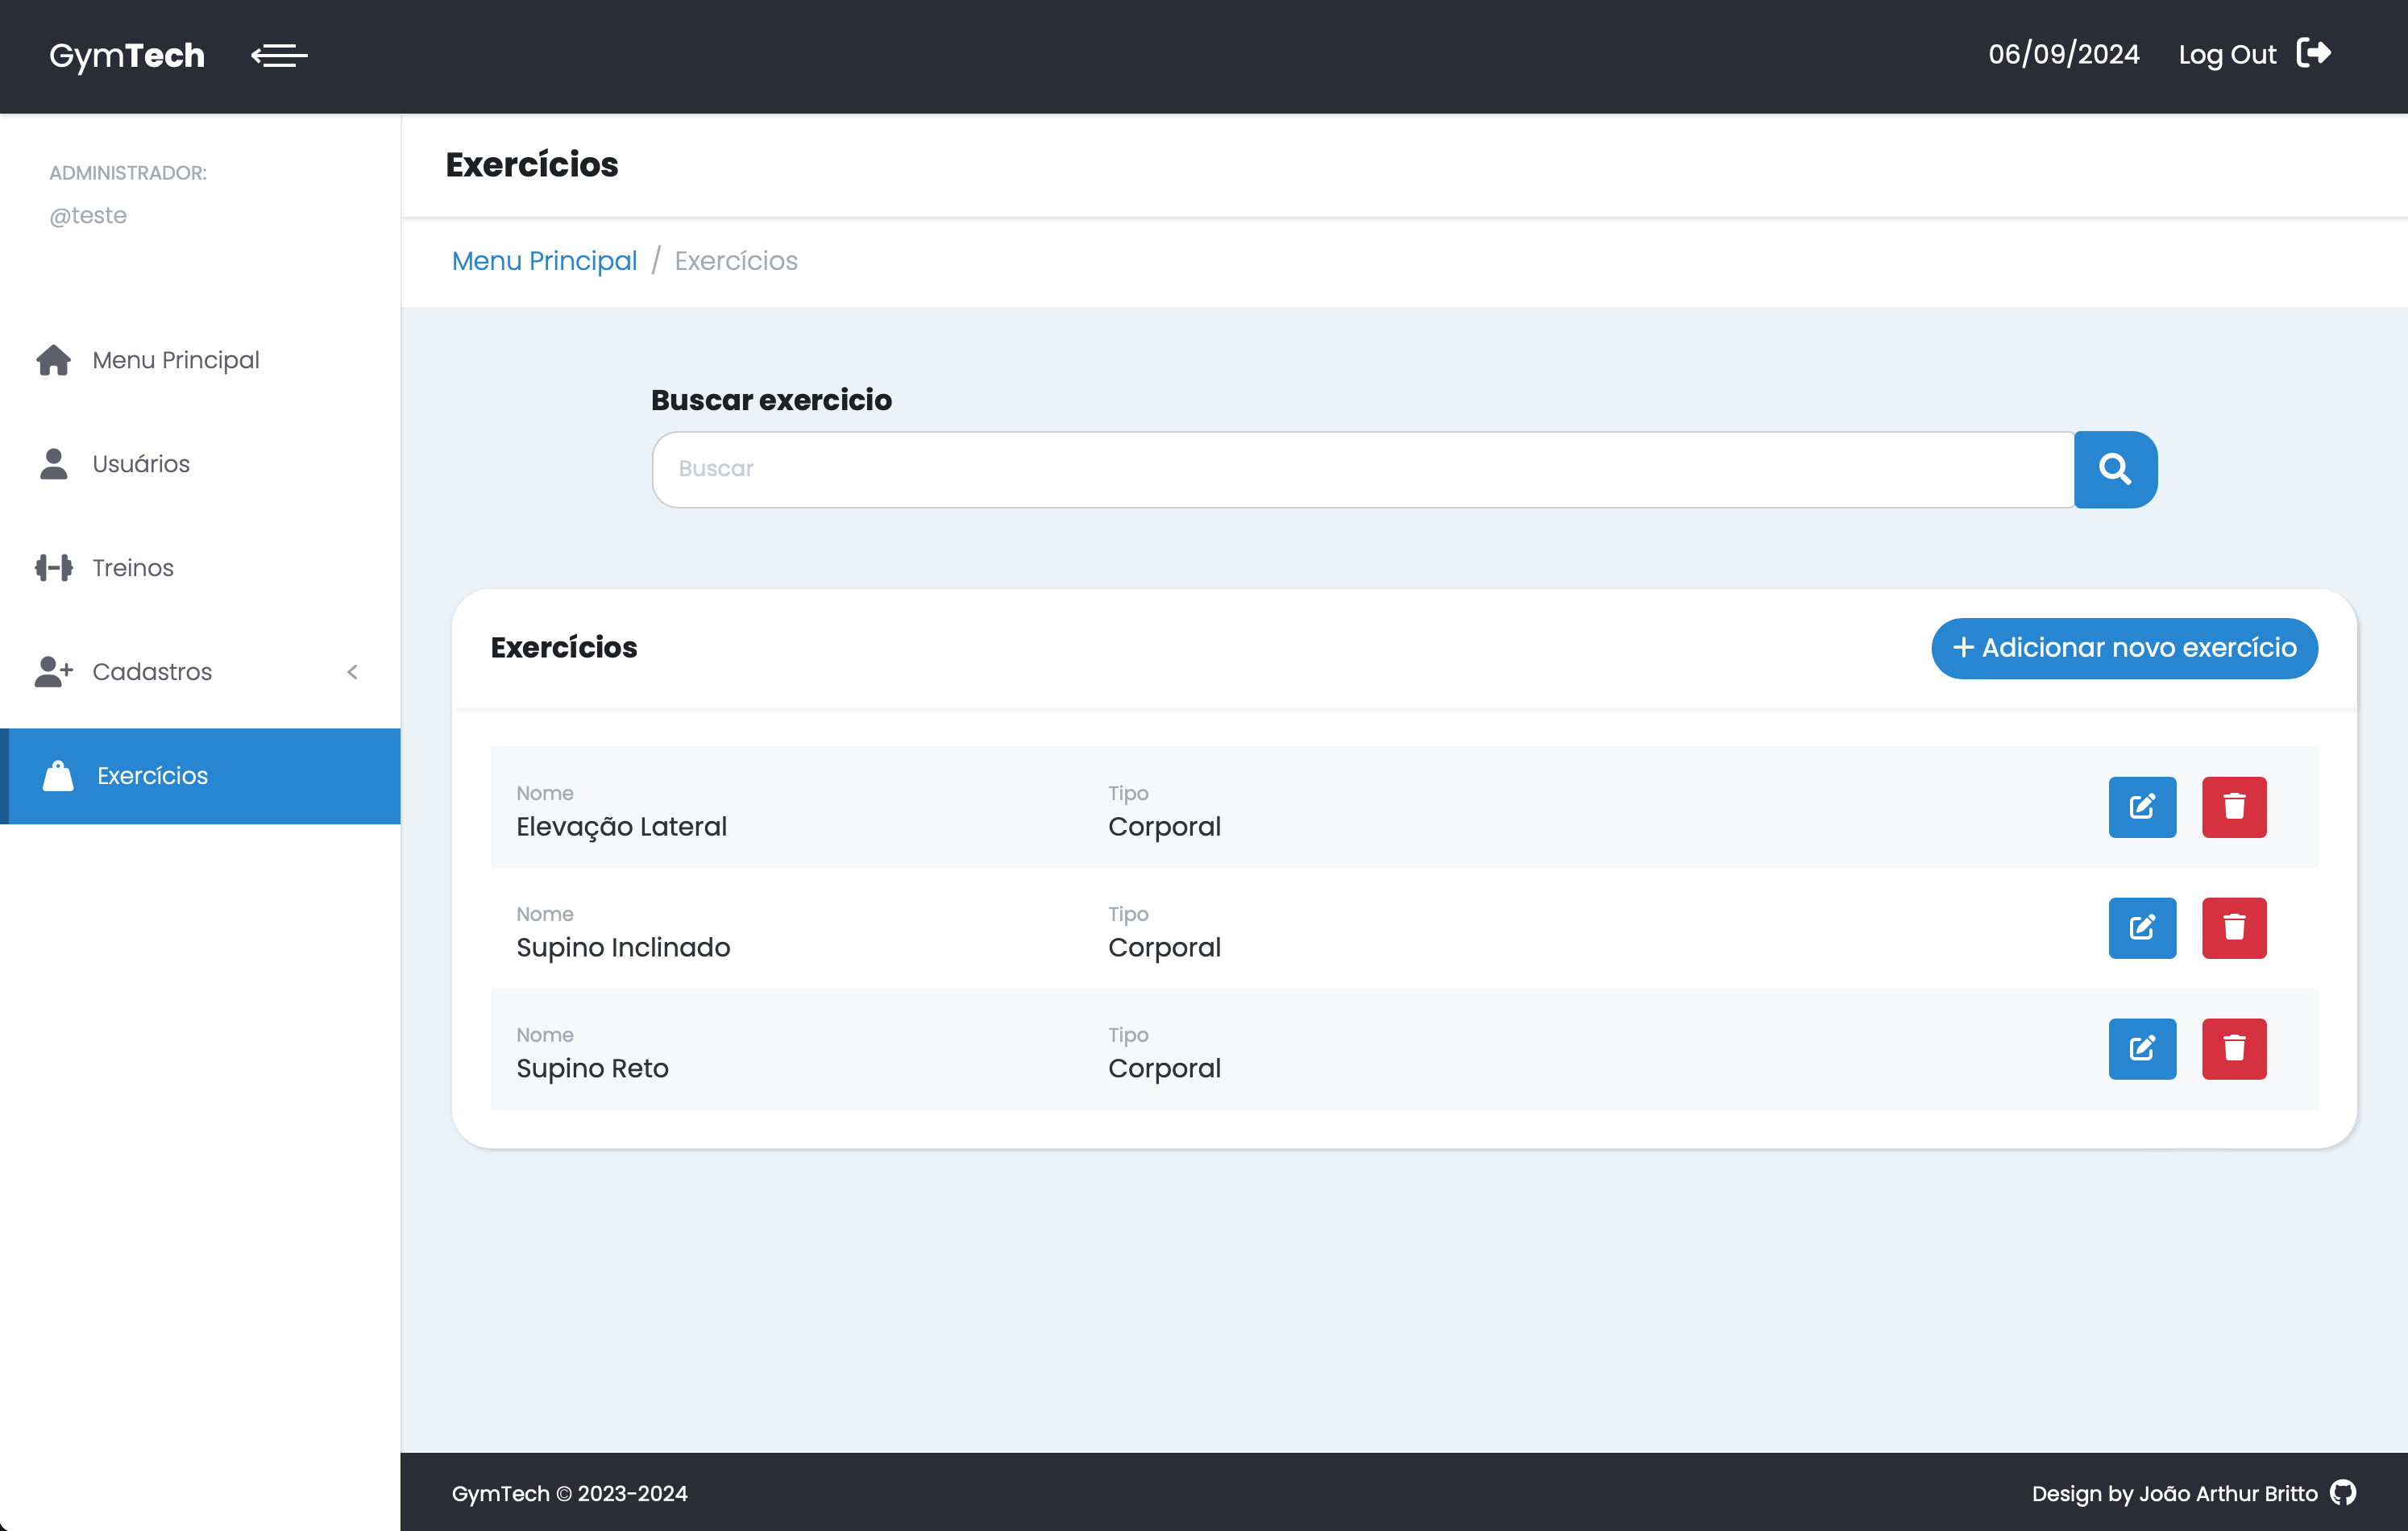Expand the Cadastros submenu chevron
Viewport: 2408px width, 1531px height.
(x=352, y=672)
